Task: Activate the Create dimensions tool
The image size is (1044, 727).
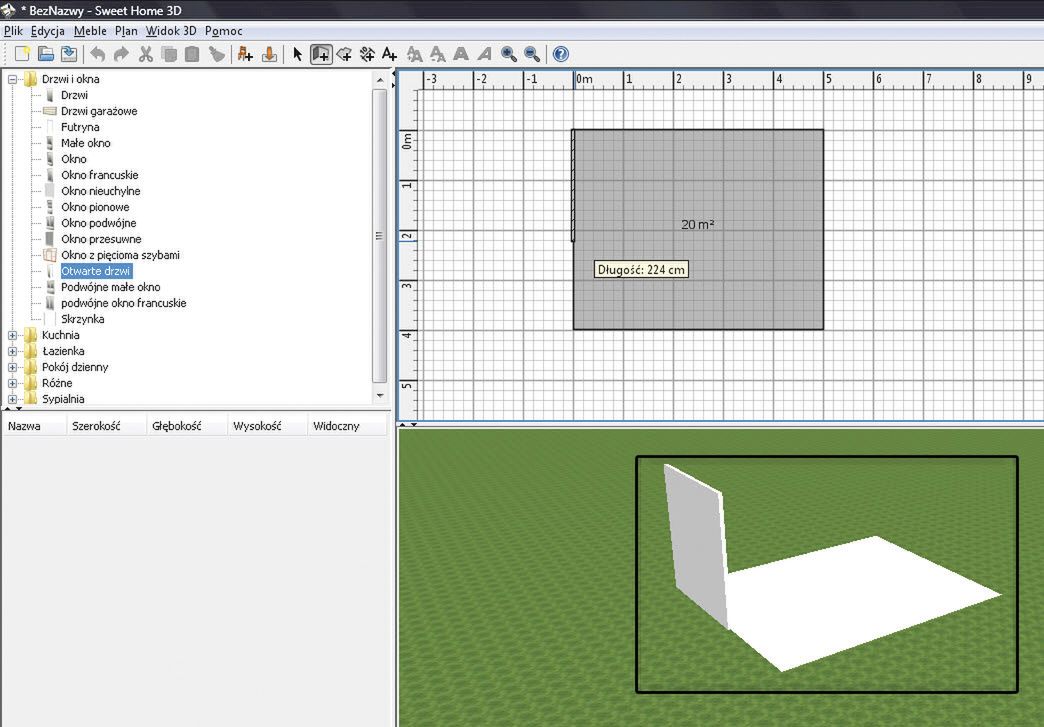Action: point(367,54)
